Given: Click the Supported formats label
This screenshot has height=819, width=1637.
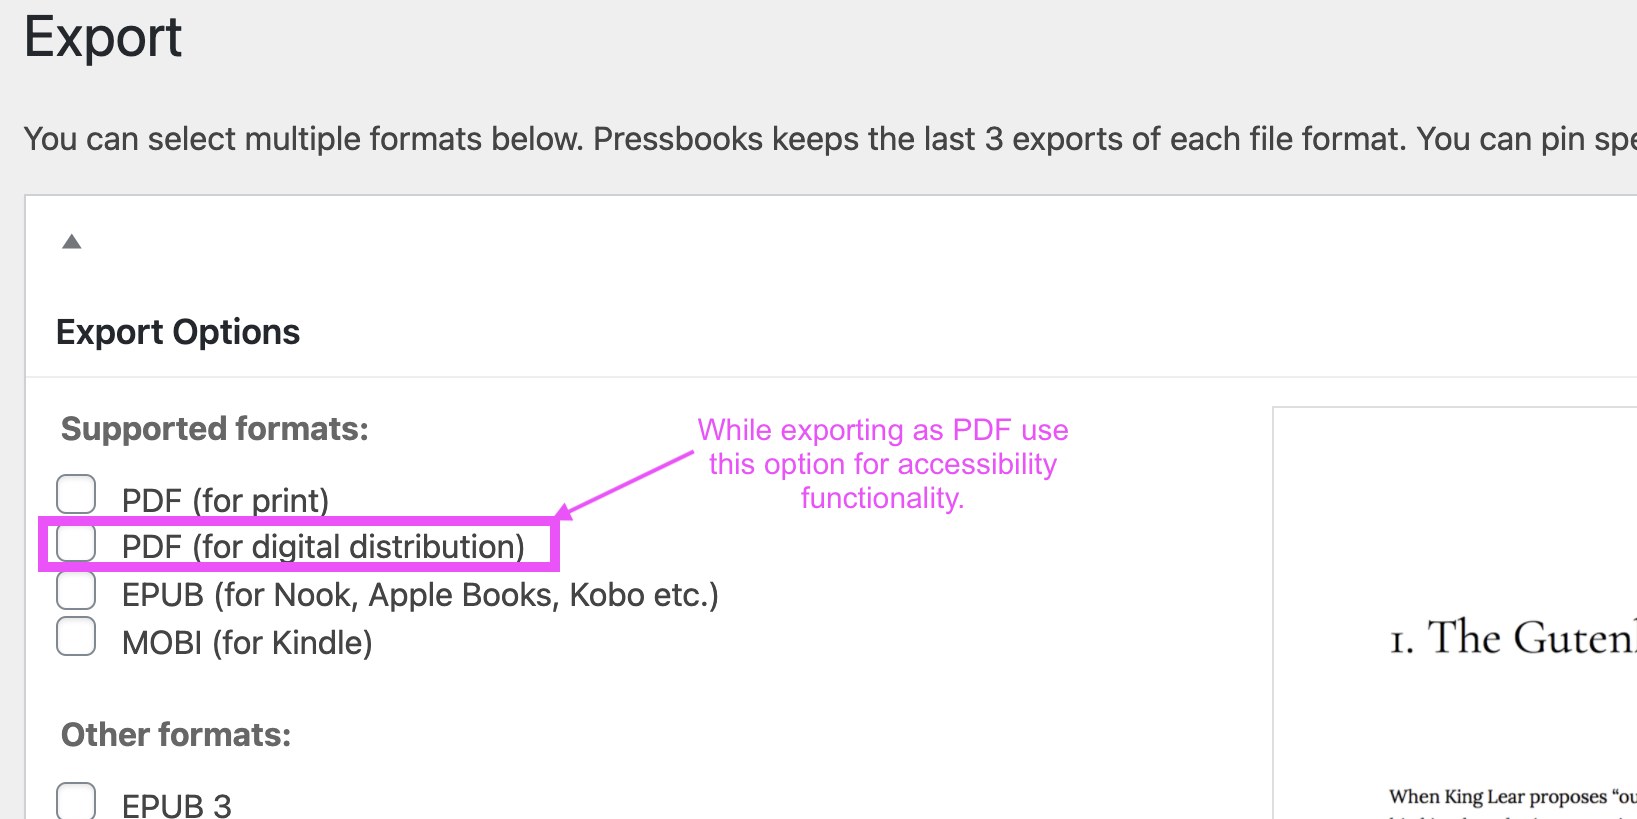Looking at the screenshot, I should 213,428.
